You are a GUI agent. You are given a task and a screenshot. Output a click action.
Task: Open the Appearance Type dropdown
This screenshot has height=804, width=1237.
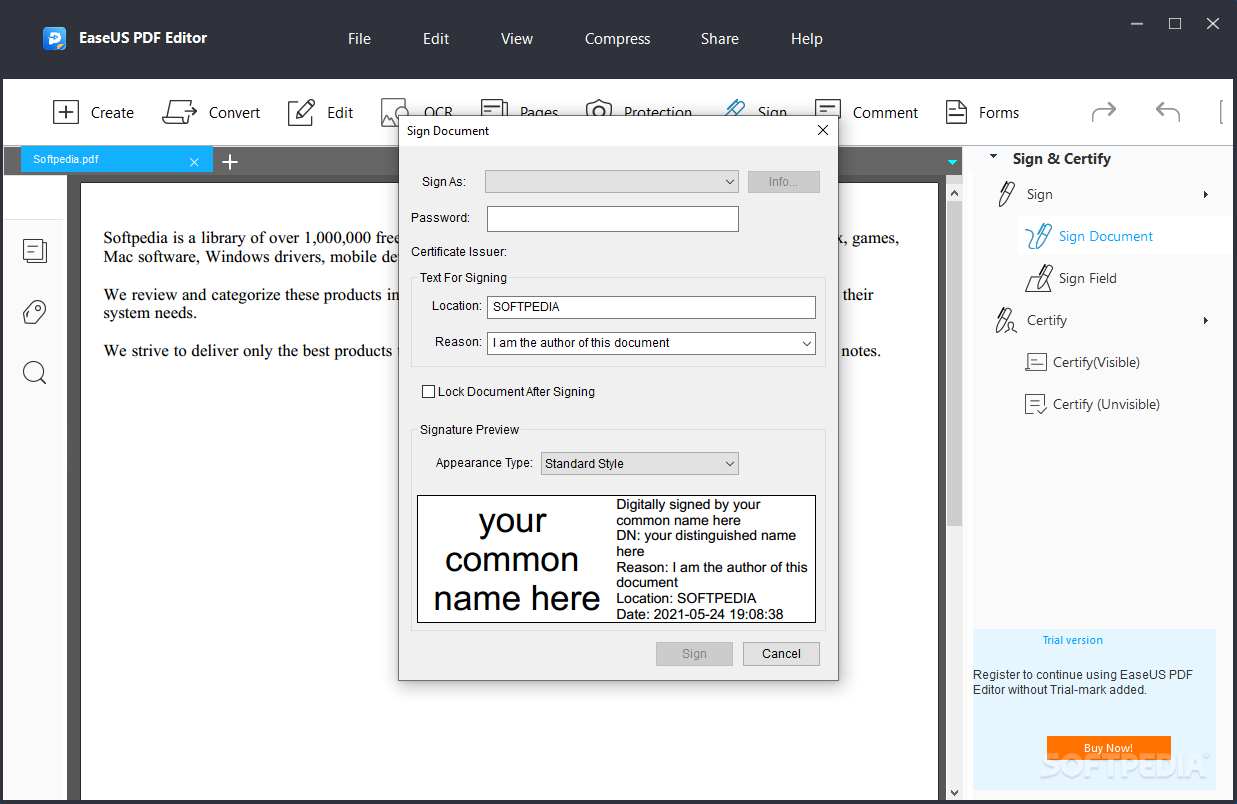click(x=640, y=463)
